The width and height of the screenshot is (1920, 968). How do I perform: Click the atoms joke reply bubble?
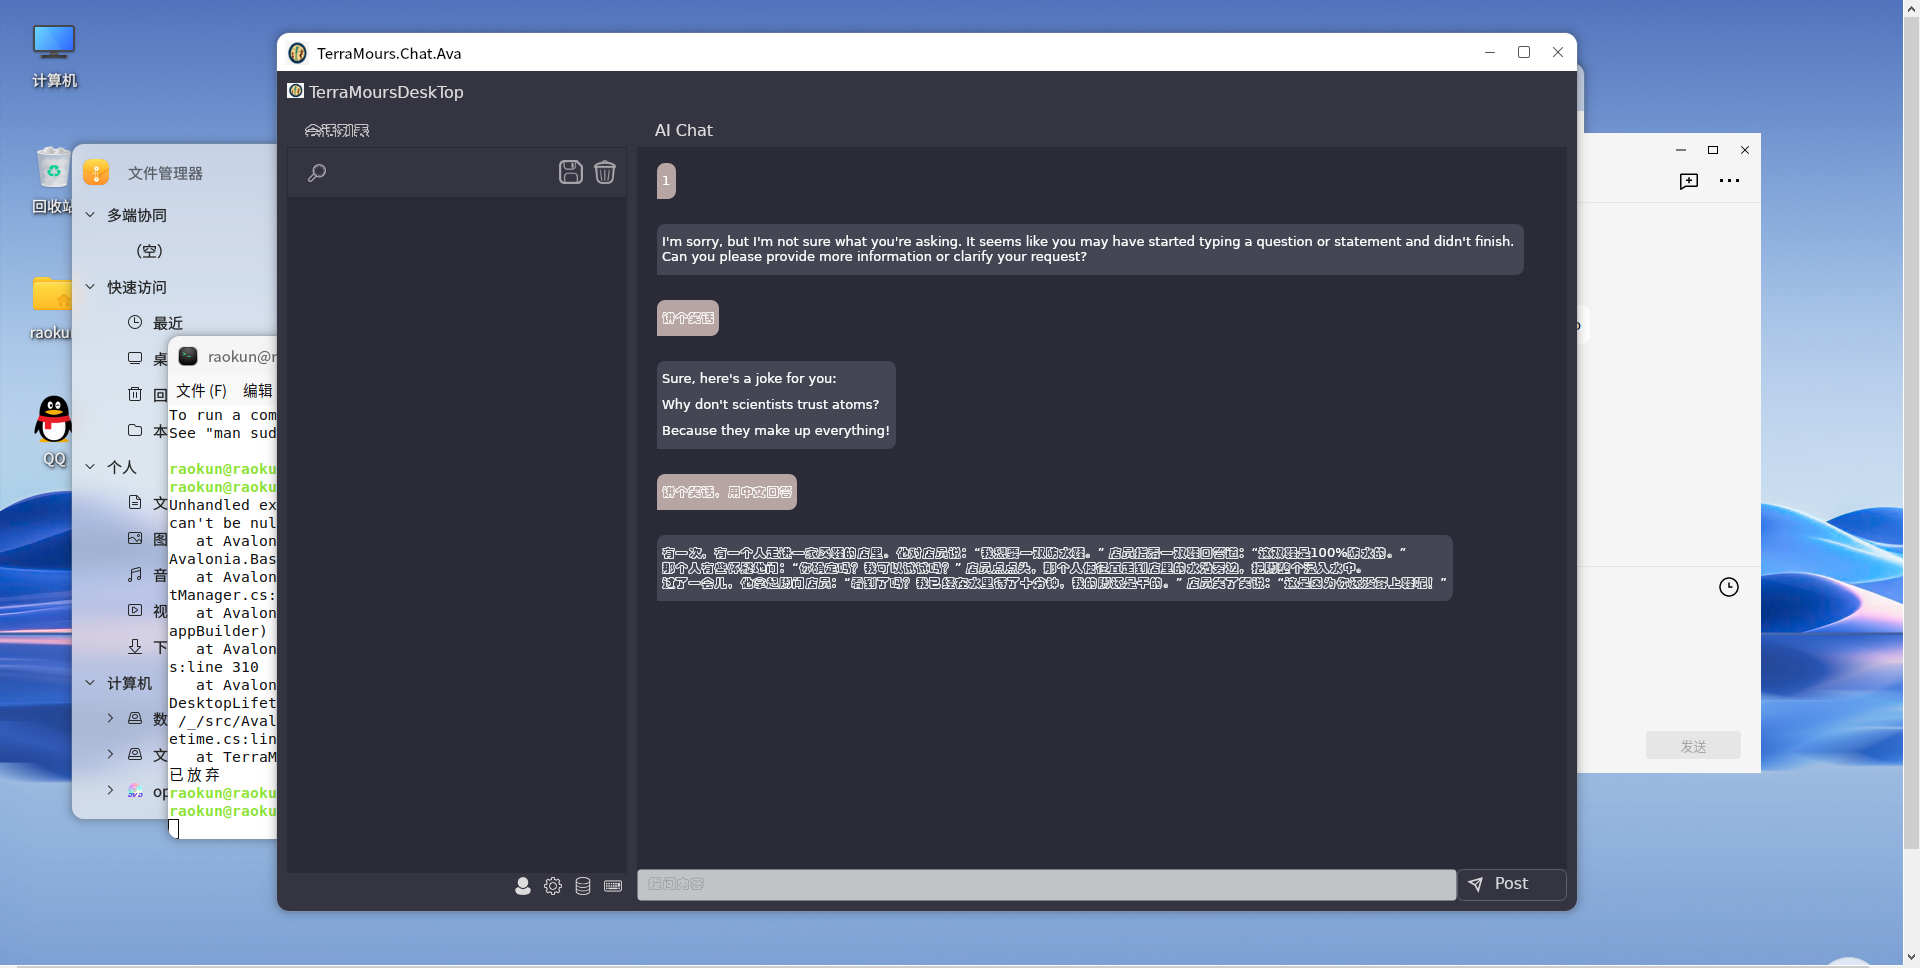(776, 405)
